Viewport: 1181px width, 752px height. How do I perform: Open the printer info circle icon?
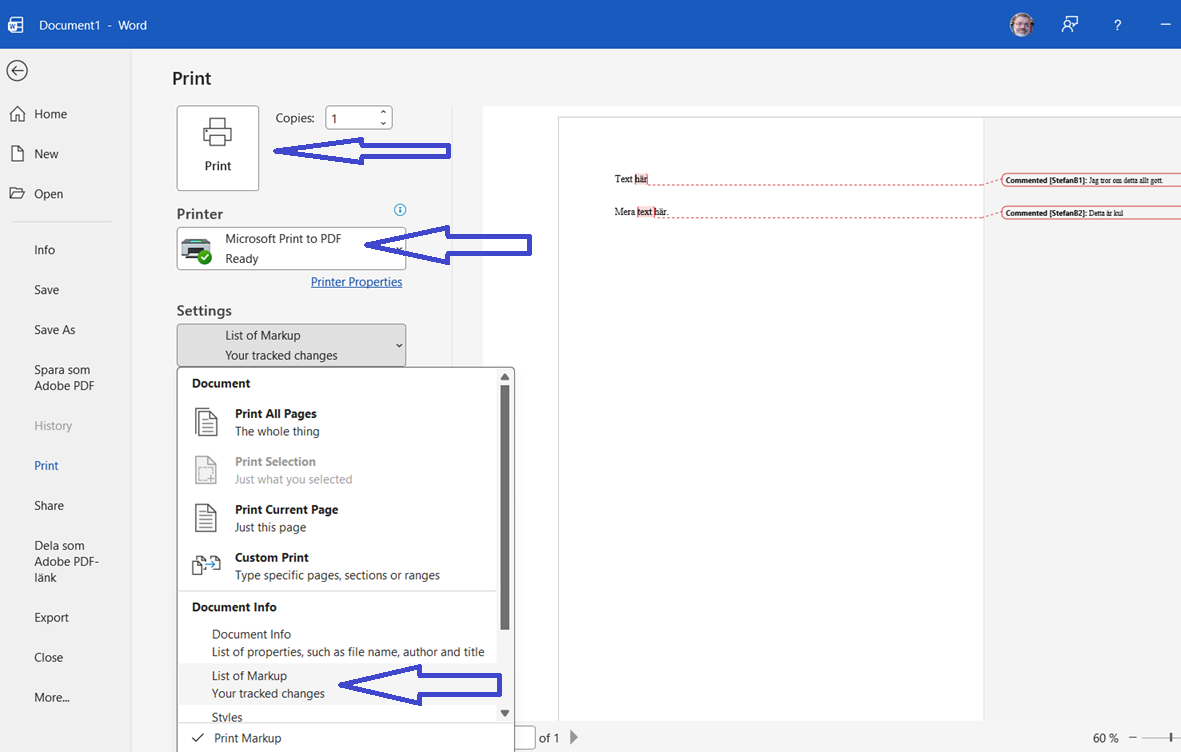[400, 209]
